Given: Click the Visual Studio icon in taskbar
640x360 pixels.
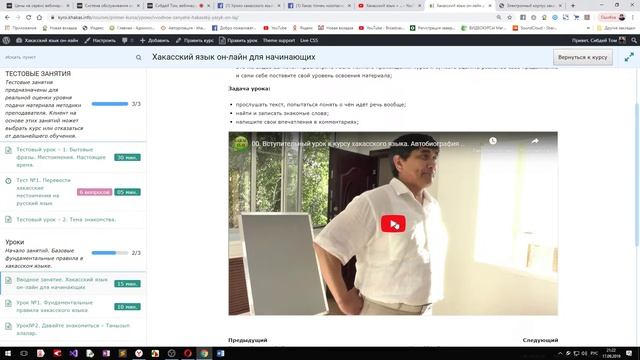Looking at the screenshot, I should click(x=73, y=353).
